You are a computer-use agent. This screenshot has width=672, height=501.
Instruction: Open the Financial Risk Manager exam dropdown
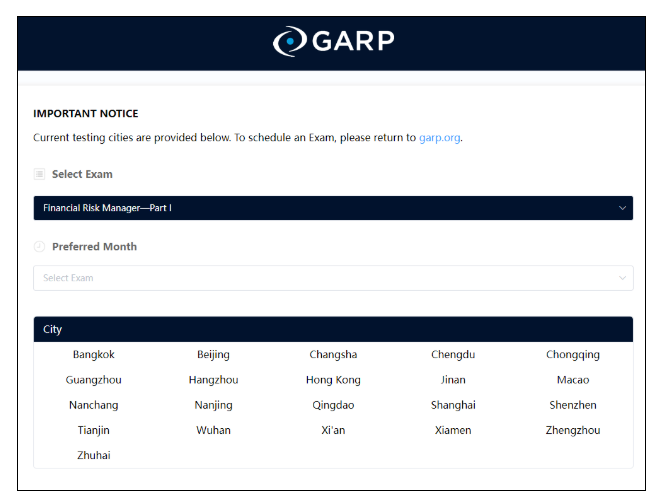click(332, 208)
